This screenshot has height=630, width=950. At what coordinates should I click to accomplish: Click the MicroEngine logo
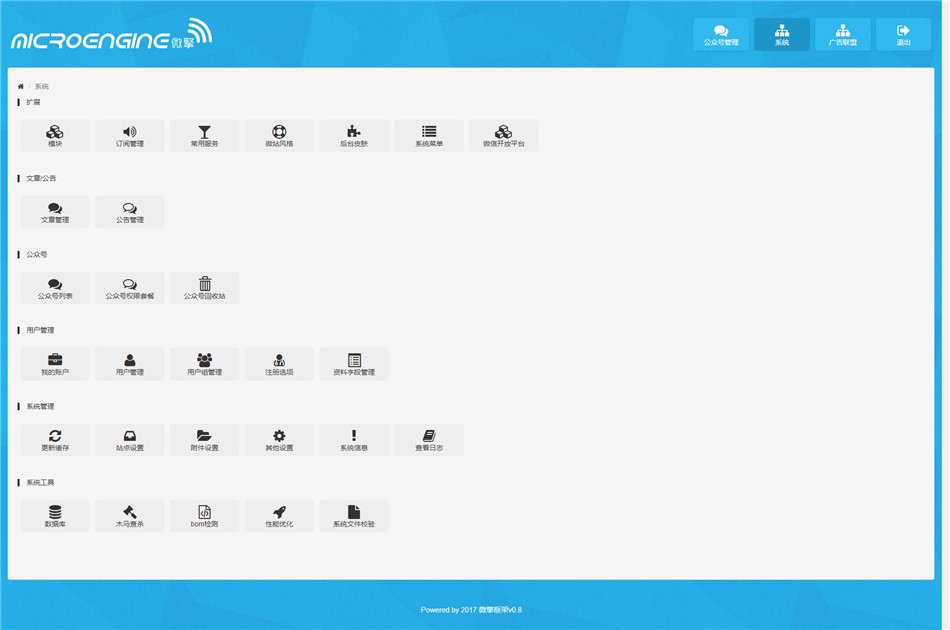(x=110, y=36)
